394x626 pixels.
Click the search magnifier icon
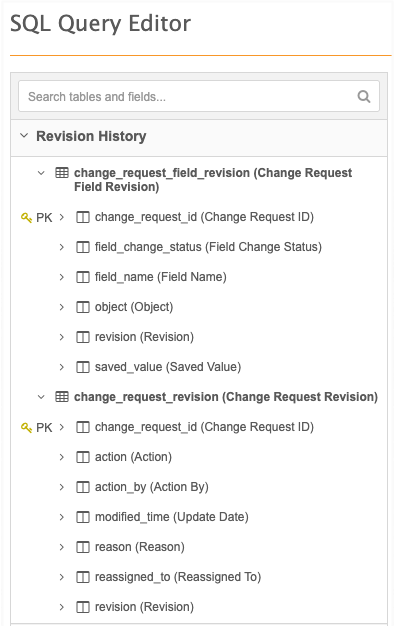click(363, 96)
